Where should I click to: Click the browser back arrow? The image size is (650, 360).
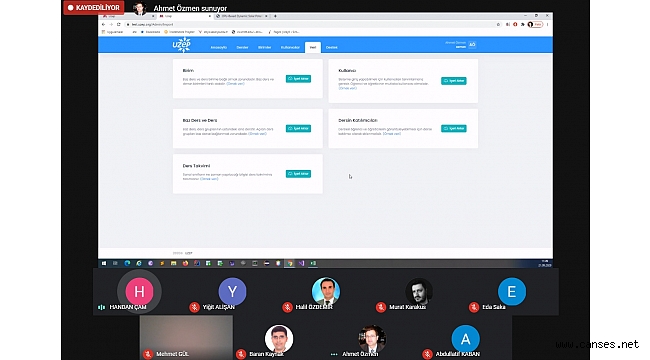click(x=104, y=24)
